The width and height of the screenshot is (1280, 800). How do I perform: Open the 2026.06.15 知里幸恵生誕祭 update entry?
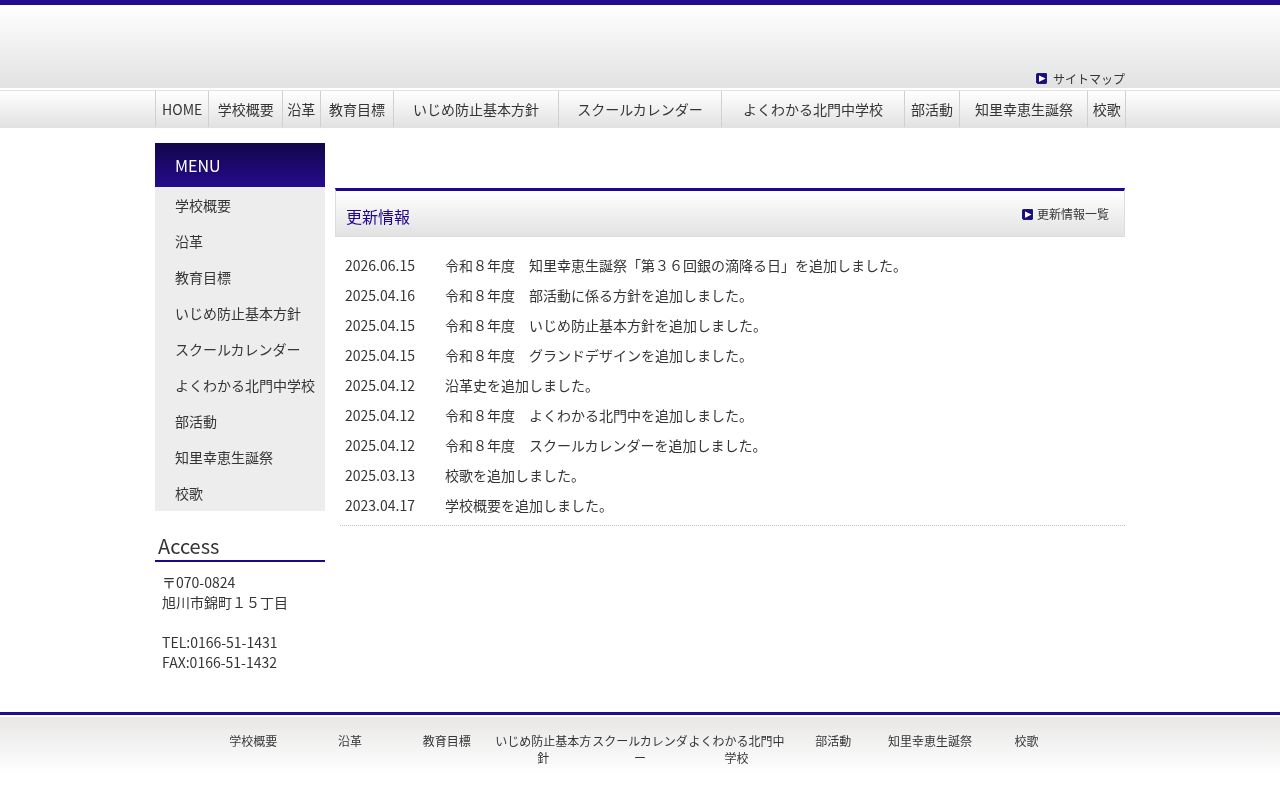coord(675,266)
